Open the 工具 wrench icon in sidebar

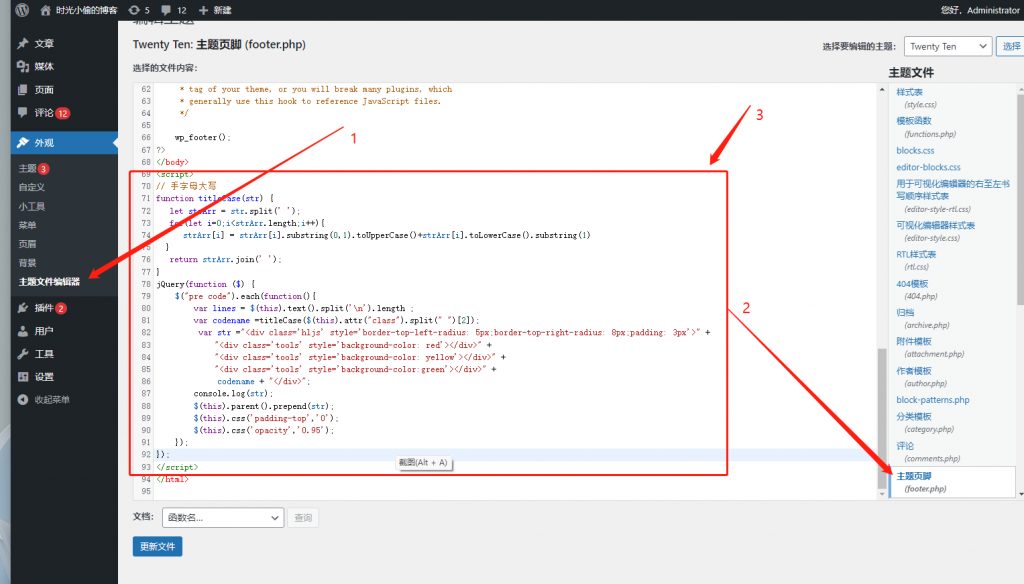[x=23, y=353]
